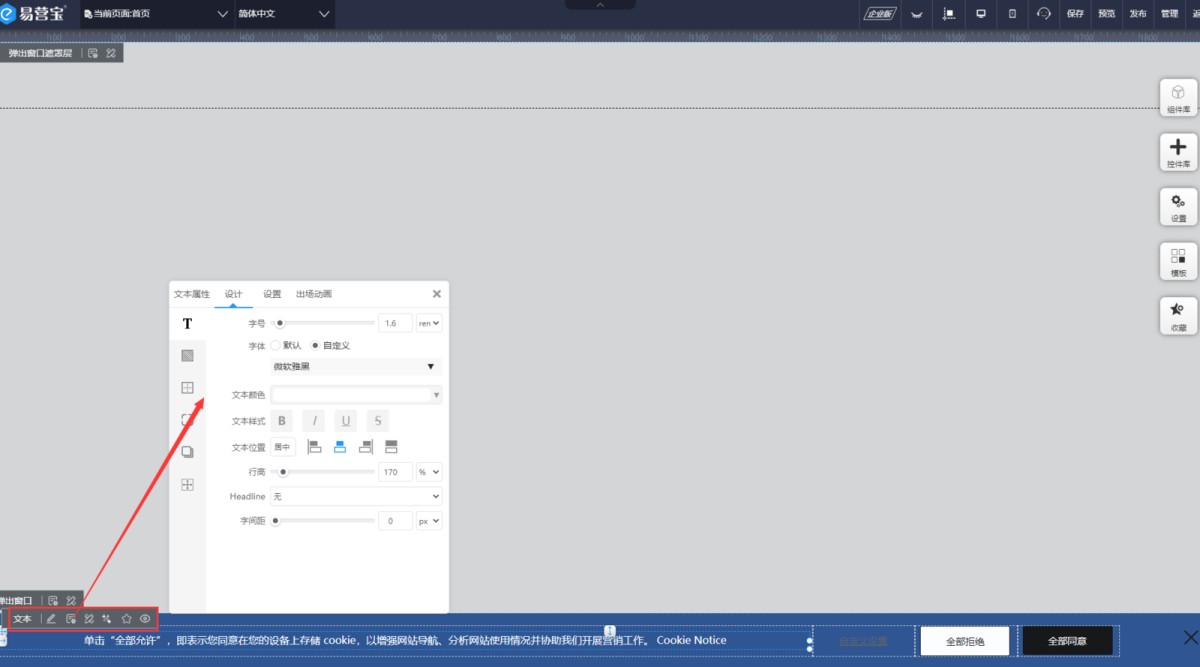
Task: Switch to the 文本属性 tab
Action: pyautogui.click(x=192, y=294)
